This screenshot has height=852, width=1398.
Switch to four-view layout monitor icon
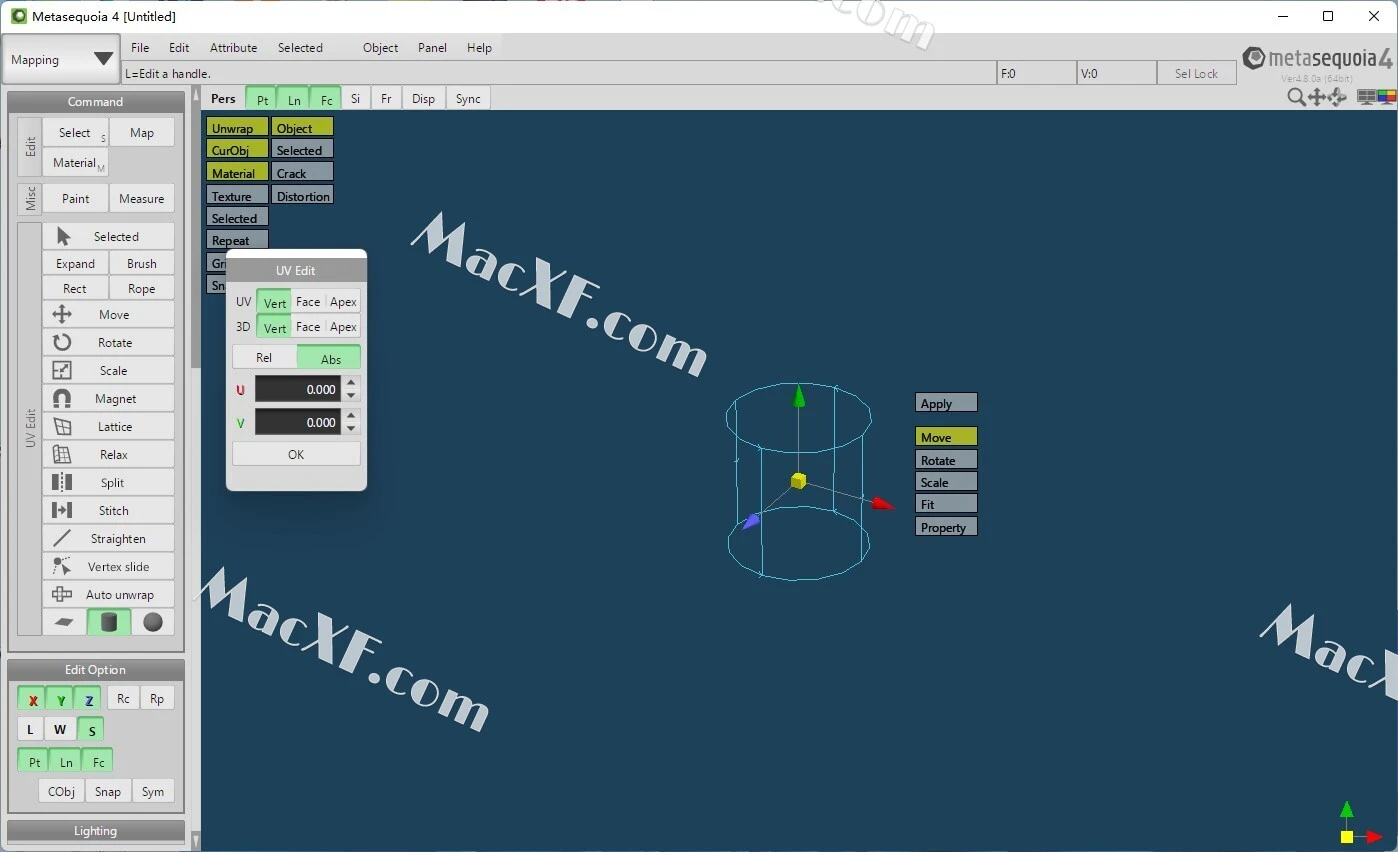tap(1366, 97)
